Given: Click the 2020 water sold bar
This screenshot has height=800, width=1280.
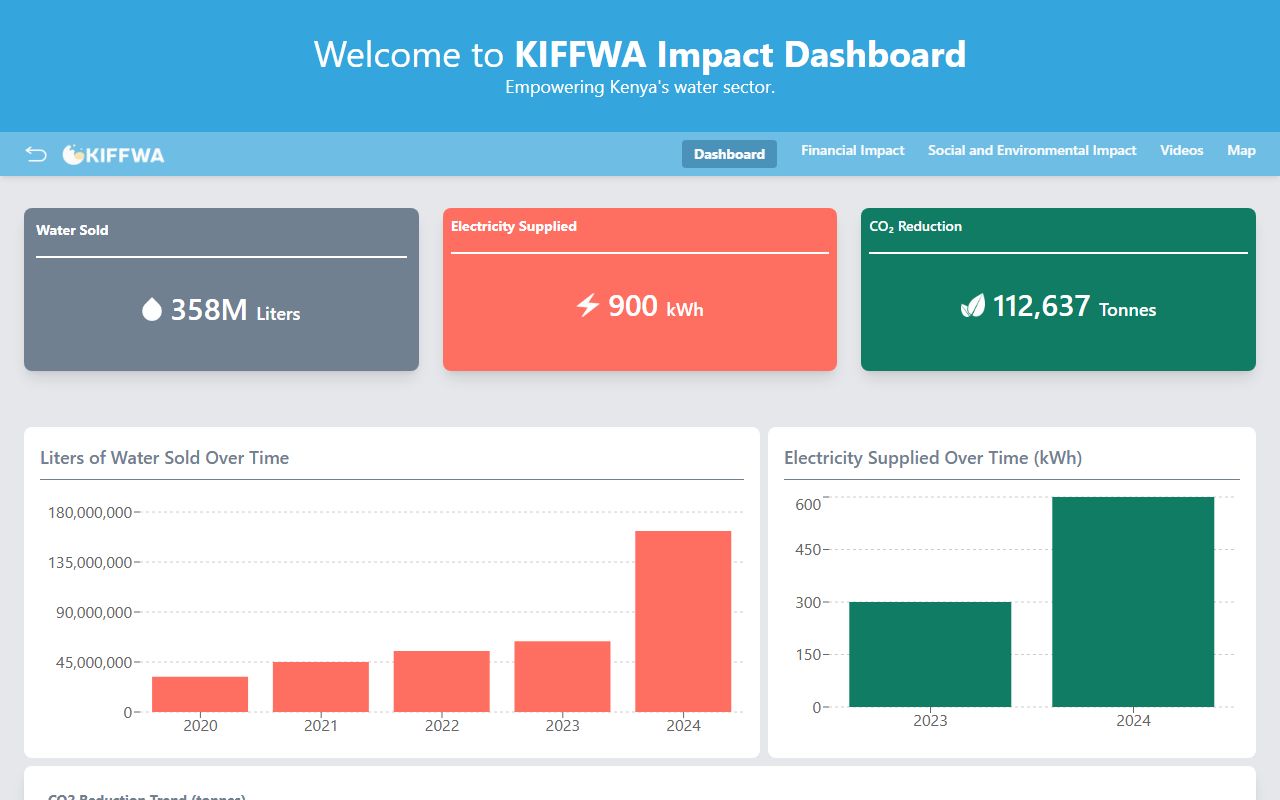Looking at the screenshot, I should point(200,694).
